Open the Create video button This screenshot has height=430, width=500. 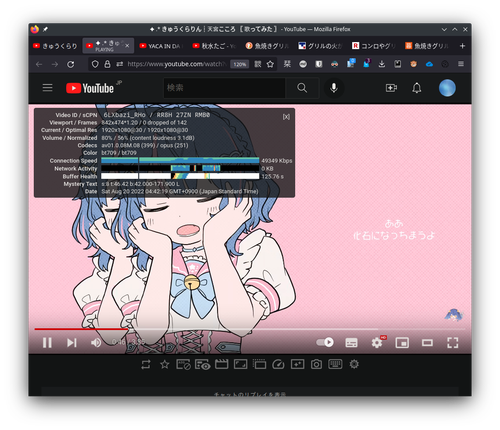[391, 88]
